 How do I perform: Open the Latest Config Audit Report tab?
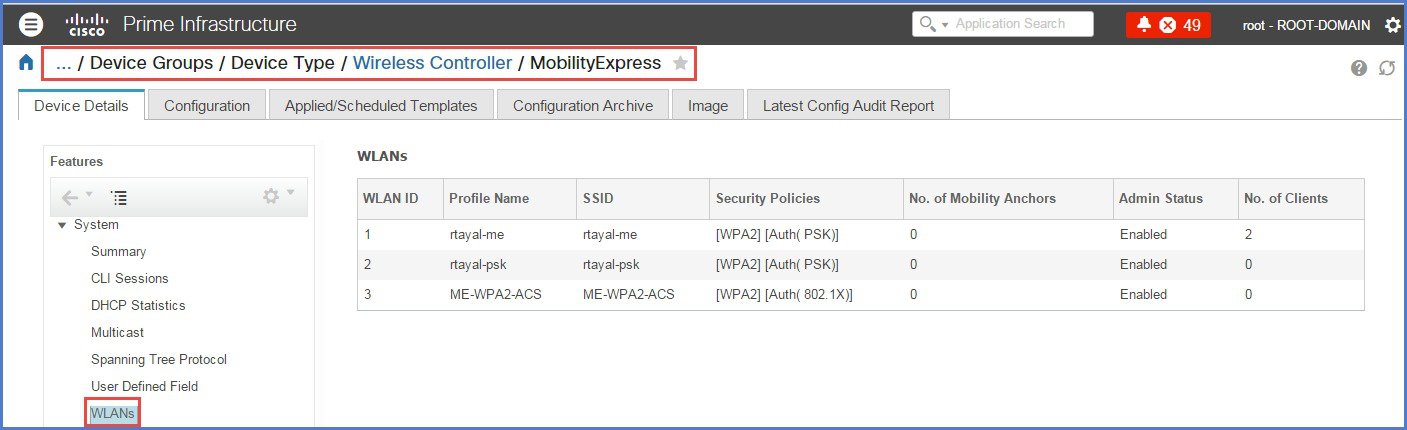click(847, 105)
